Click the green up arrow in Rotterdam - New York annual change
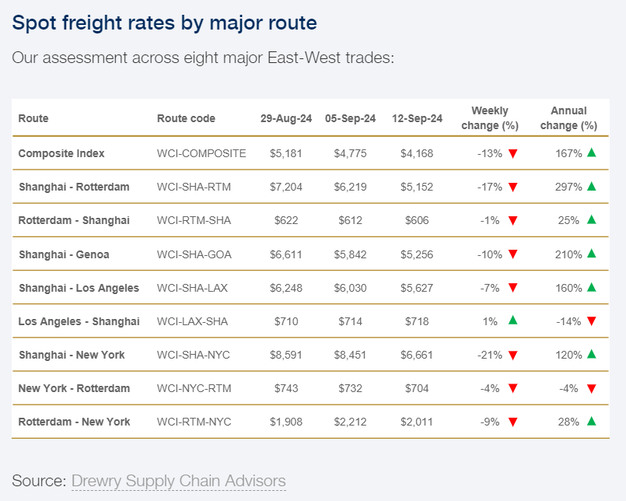 click(x=591, y=422)
